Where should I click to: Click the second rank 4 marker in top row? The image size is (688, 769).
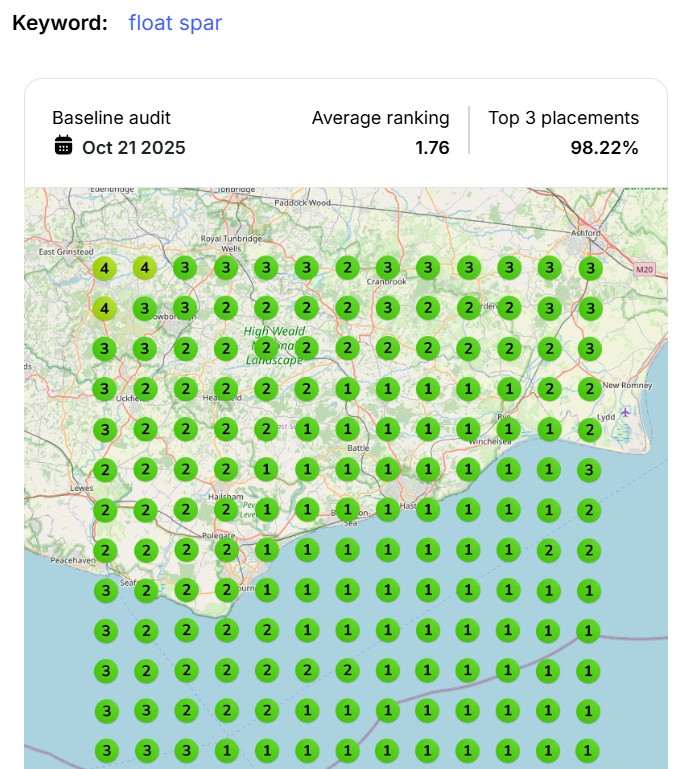[x=145, y=267]
